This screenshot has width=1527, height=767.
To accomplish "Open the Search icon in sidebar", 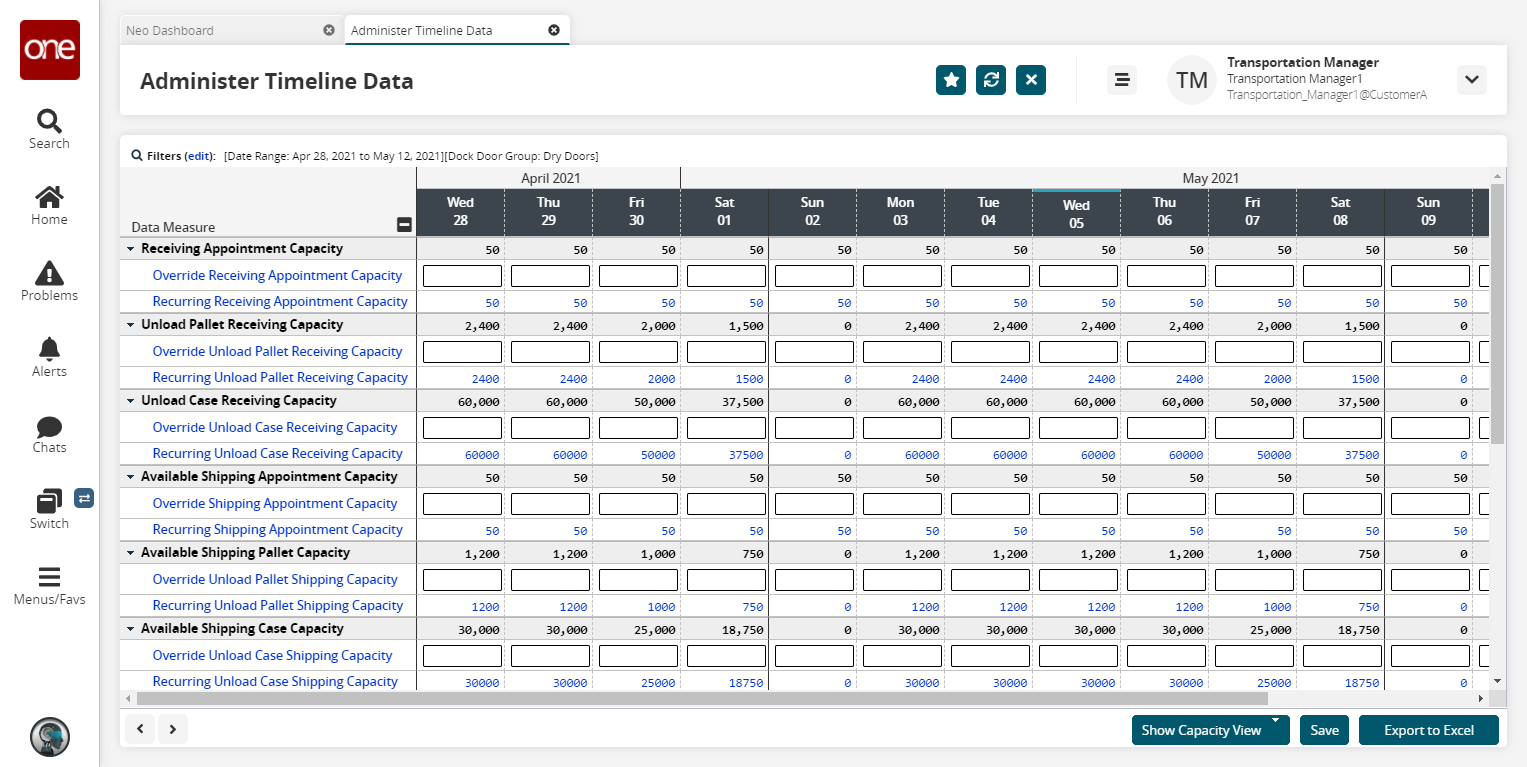I will [49, 122].
